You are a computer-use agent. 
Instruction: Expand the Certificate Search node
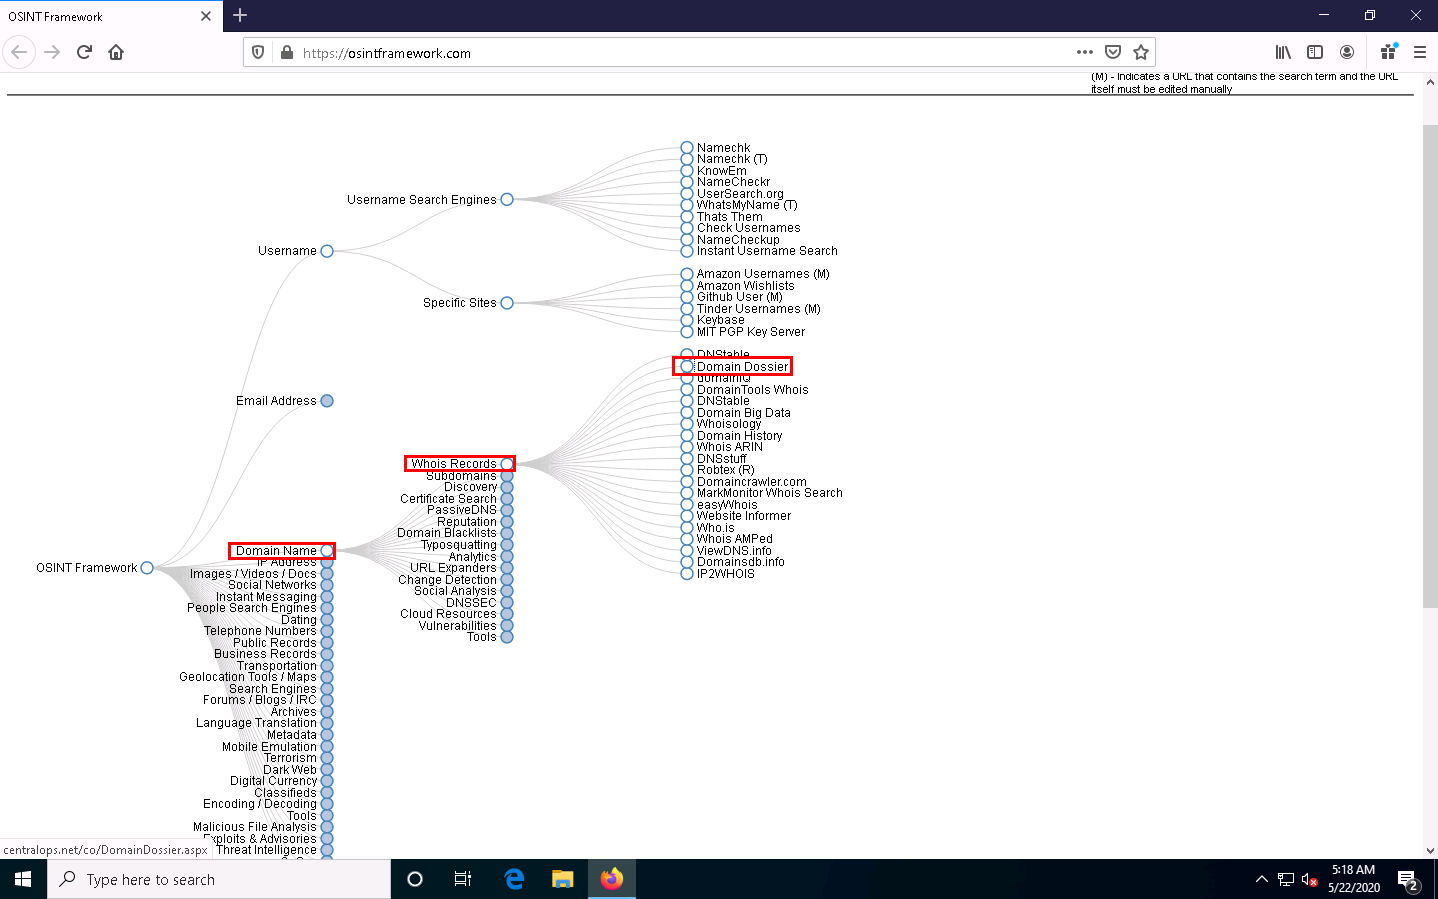pos(507,499)
